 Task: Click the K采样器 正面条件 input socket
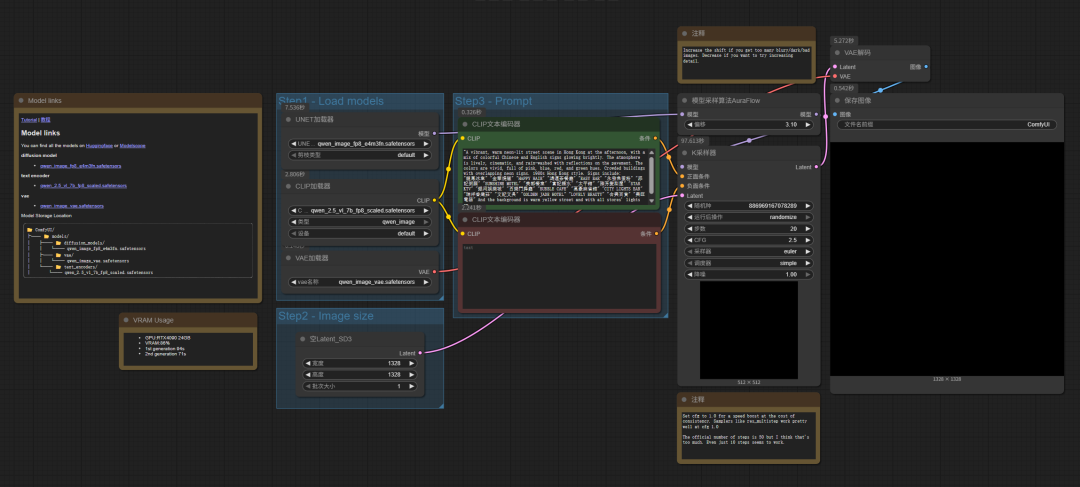coord(682,176)
